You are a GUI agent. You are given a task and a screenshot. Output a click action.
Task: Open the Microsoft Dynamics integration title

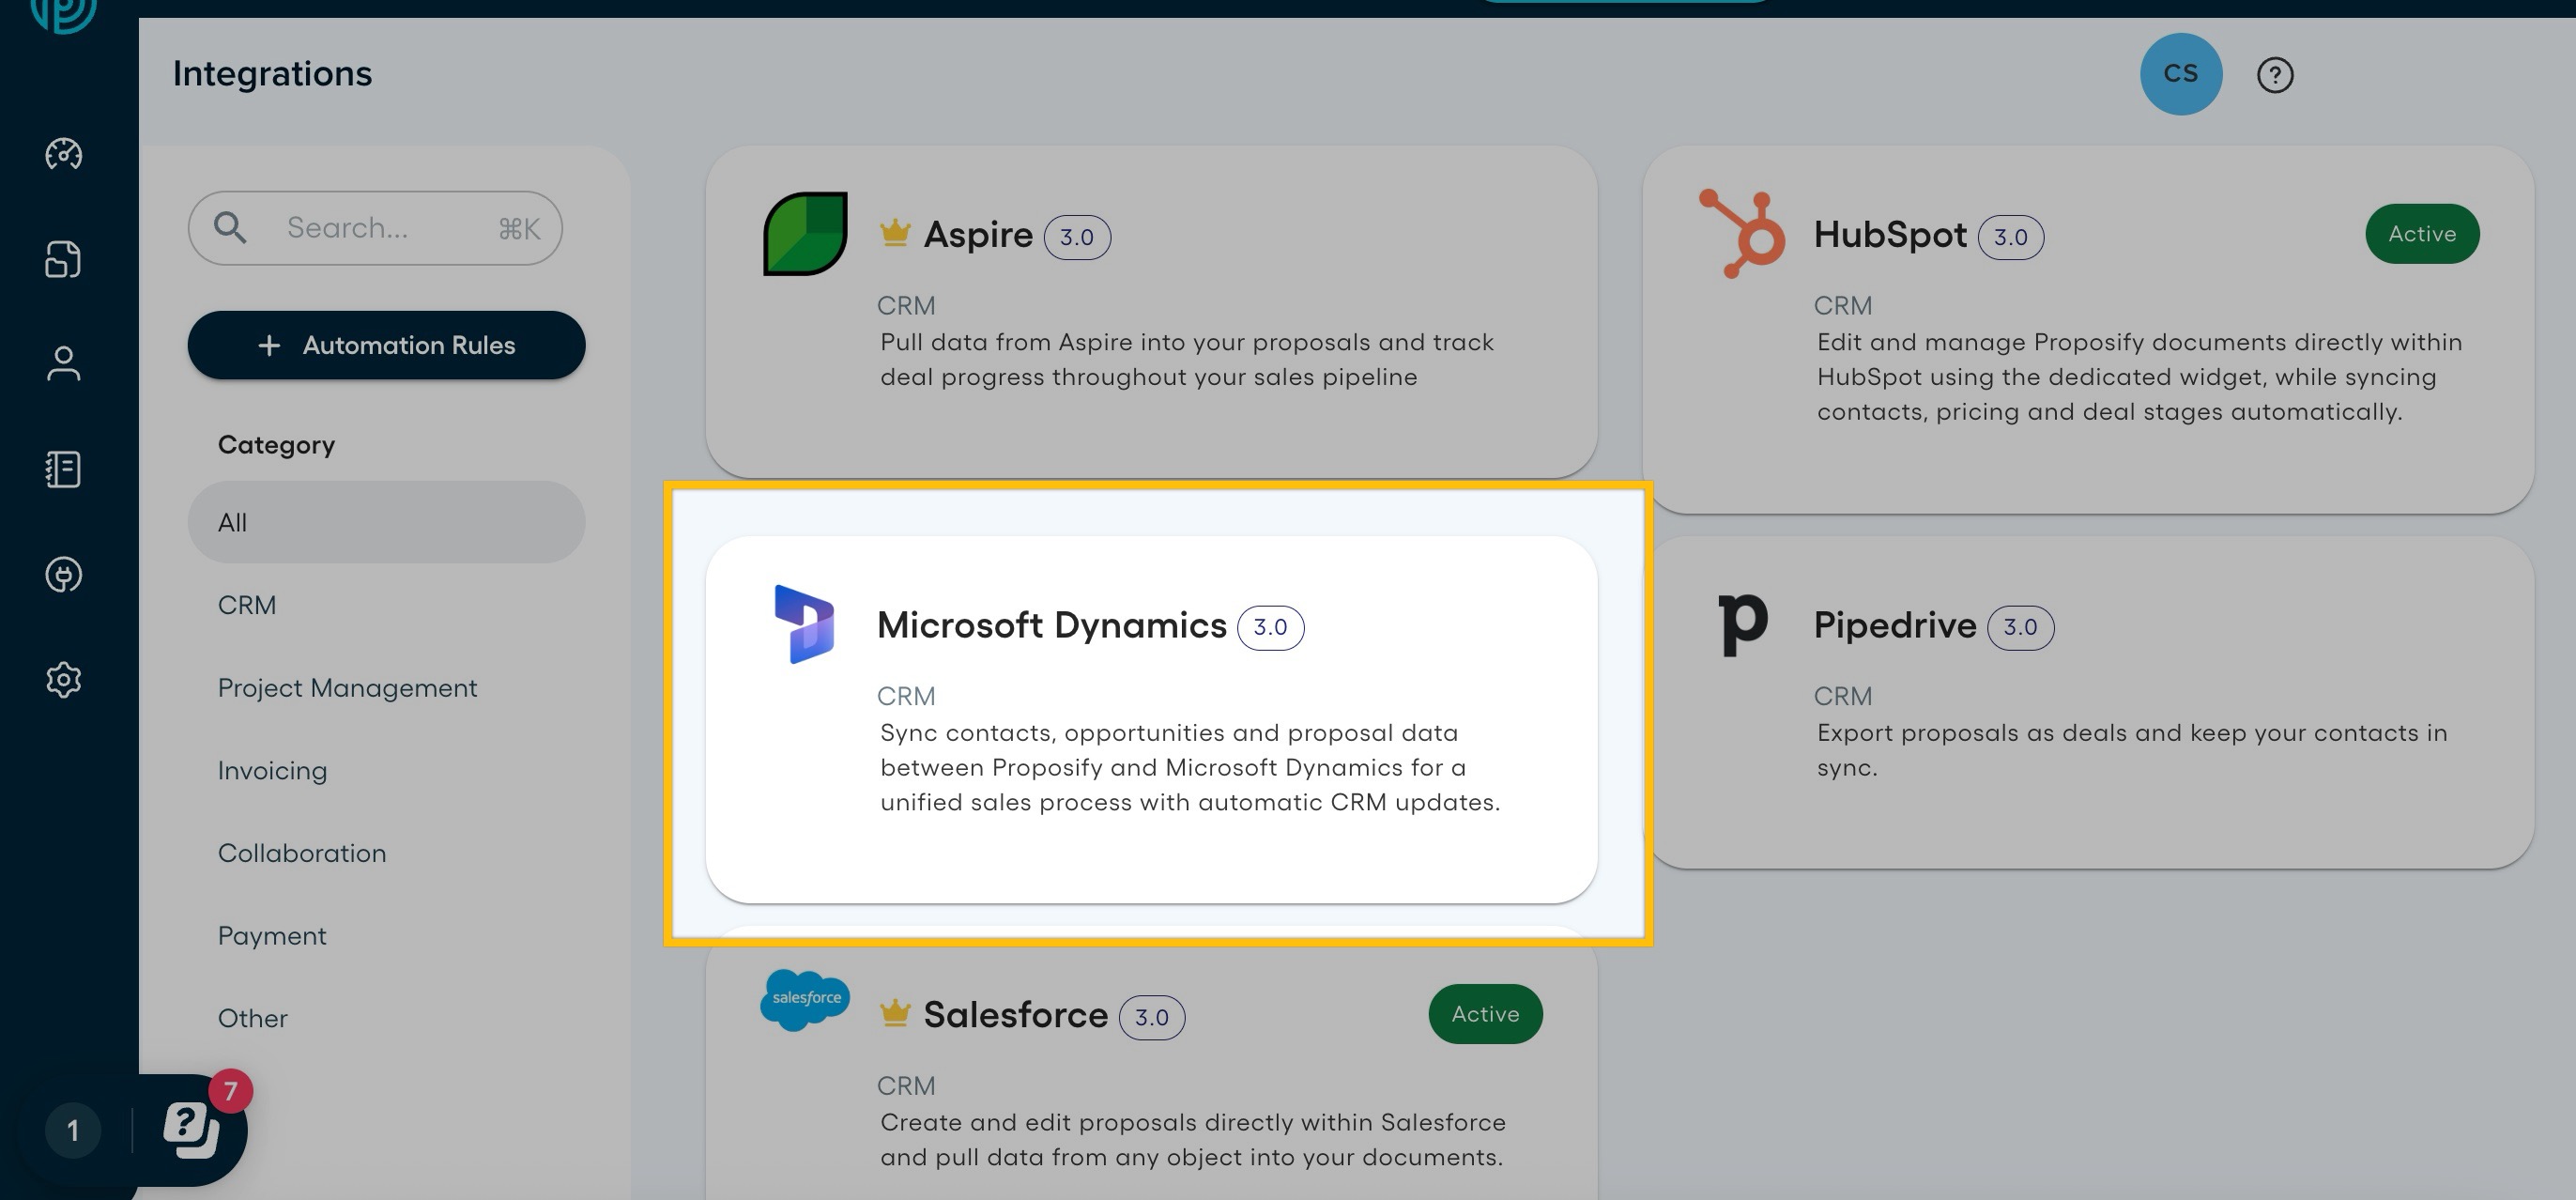pos(1051,625)
